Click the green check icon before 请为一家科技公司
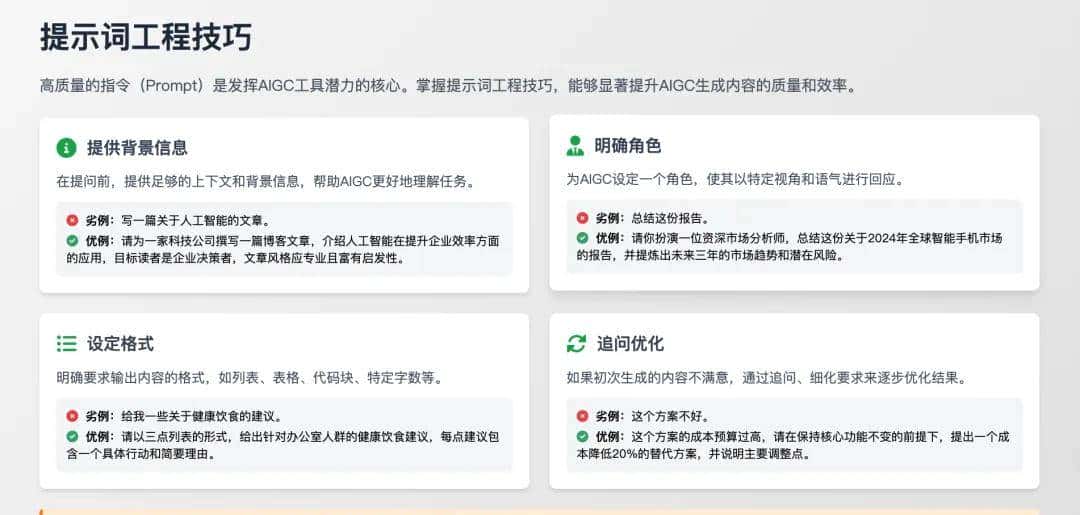The width and height of the screenshot is (1080, 515). pyautogui.click(x=72, y=240)
